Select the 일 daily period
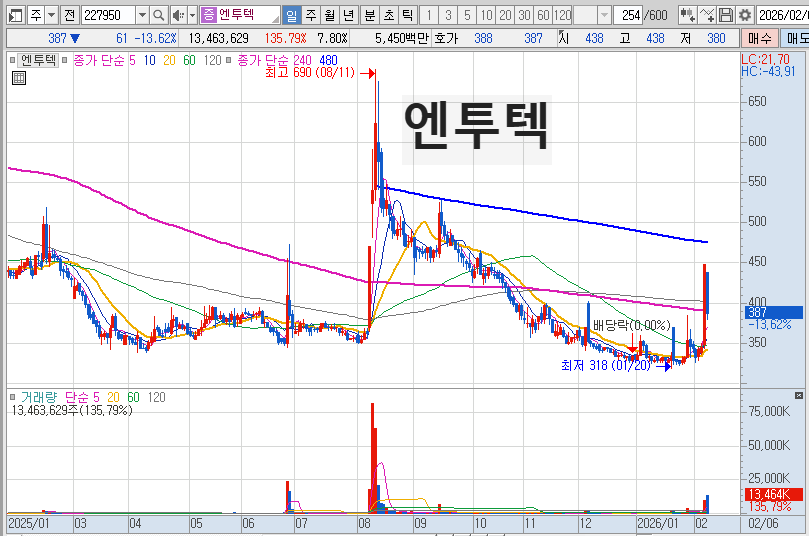Screen dimensions: 809x536 (292, 15)
